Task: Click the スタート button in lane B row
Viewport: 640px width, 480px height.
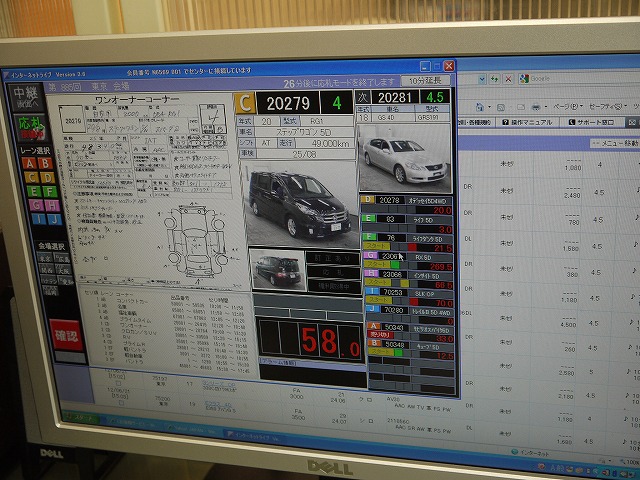Action: [x=382, y=351]
